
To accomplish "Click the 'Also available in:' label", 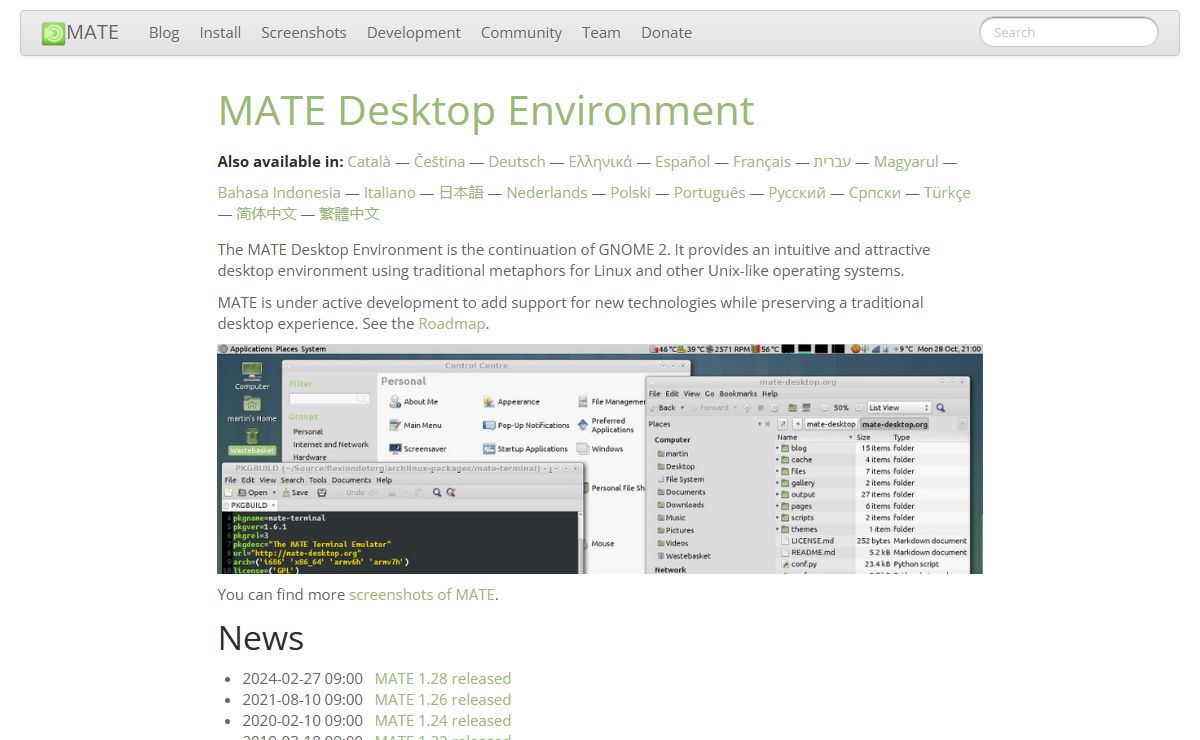I will pyautogui.click(x=281, y=161).
